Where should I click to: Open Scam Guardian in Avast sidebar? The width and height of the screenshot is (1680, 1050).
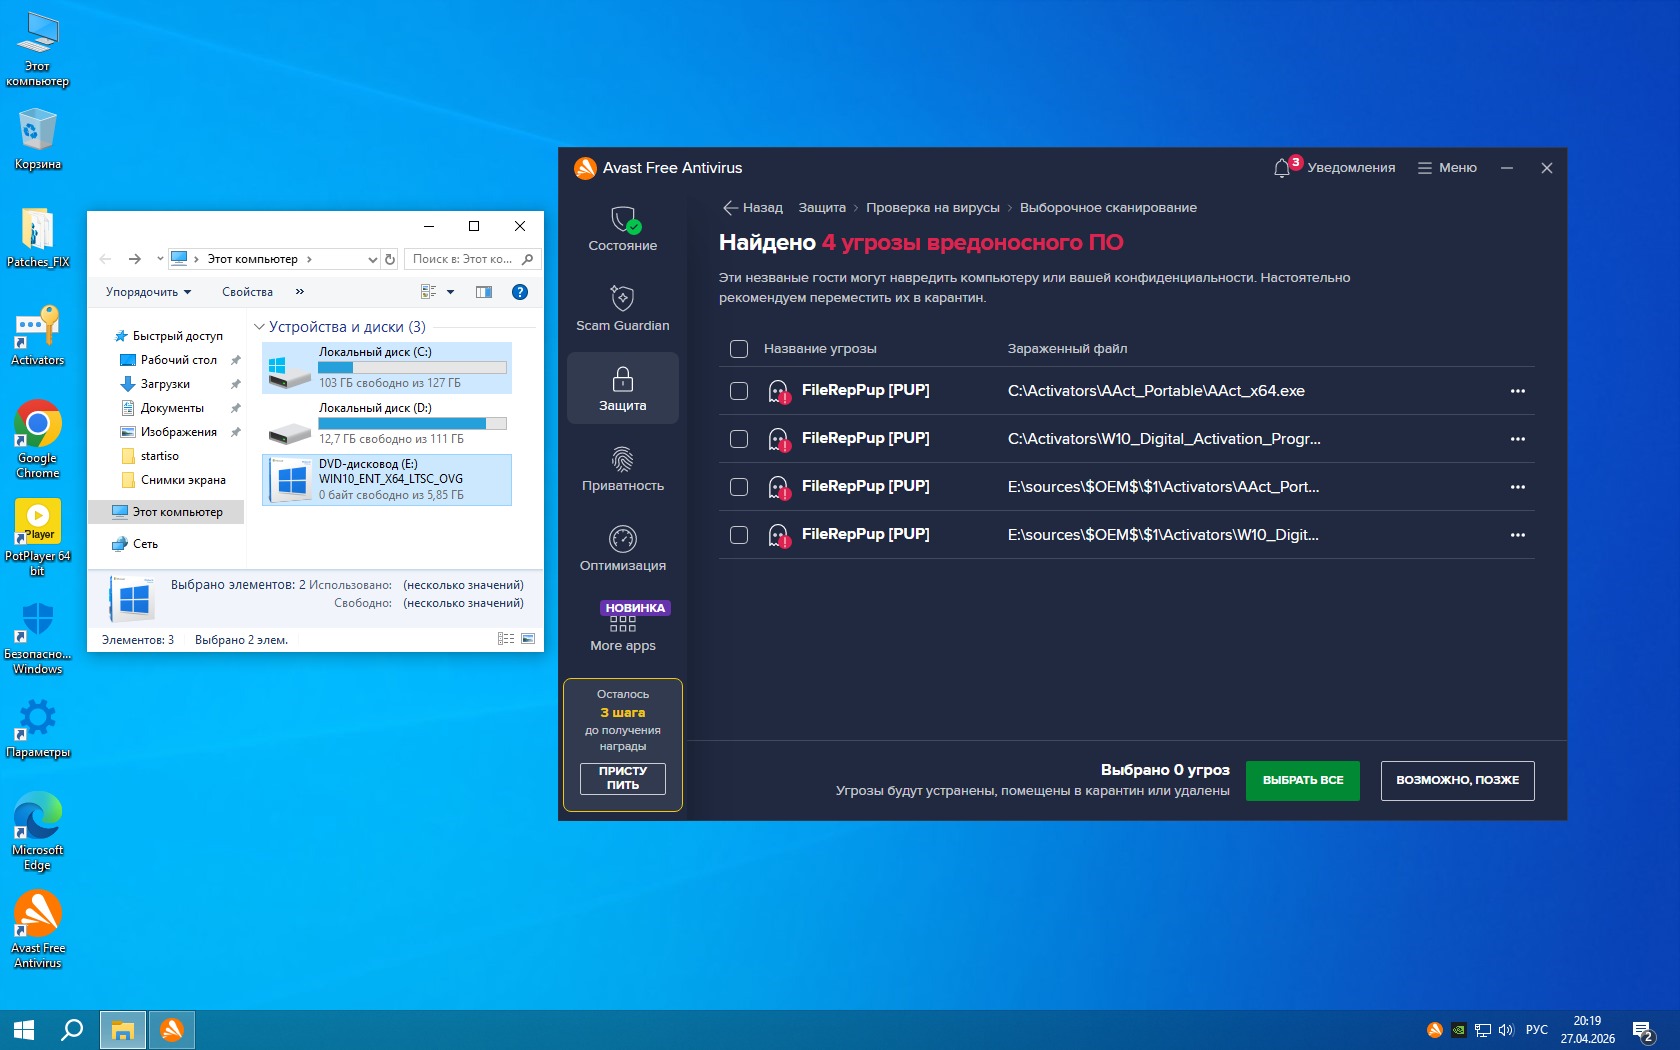pos(622,308)
